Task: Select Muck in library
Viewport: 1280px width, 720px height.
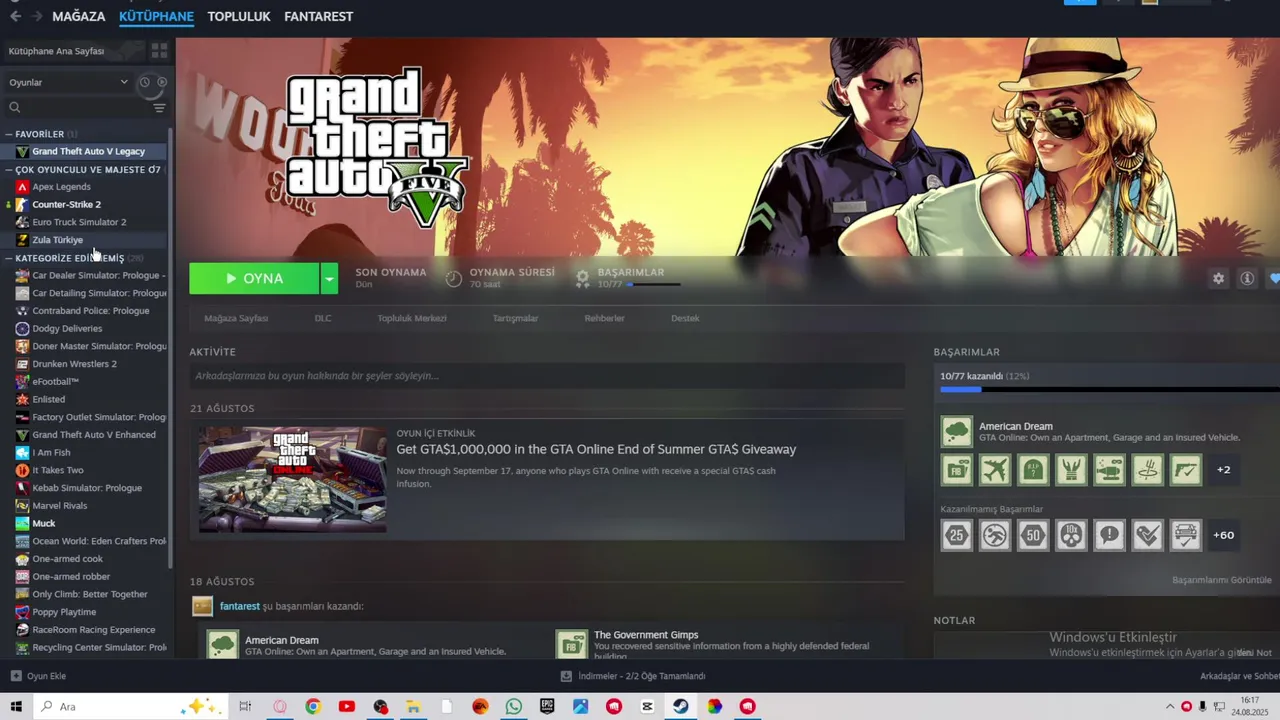Action: (x=44, y=523)
